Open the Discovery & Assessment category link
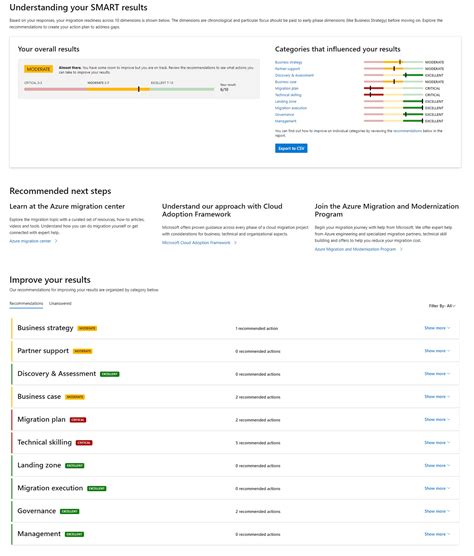 [294, 76]
